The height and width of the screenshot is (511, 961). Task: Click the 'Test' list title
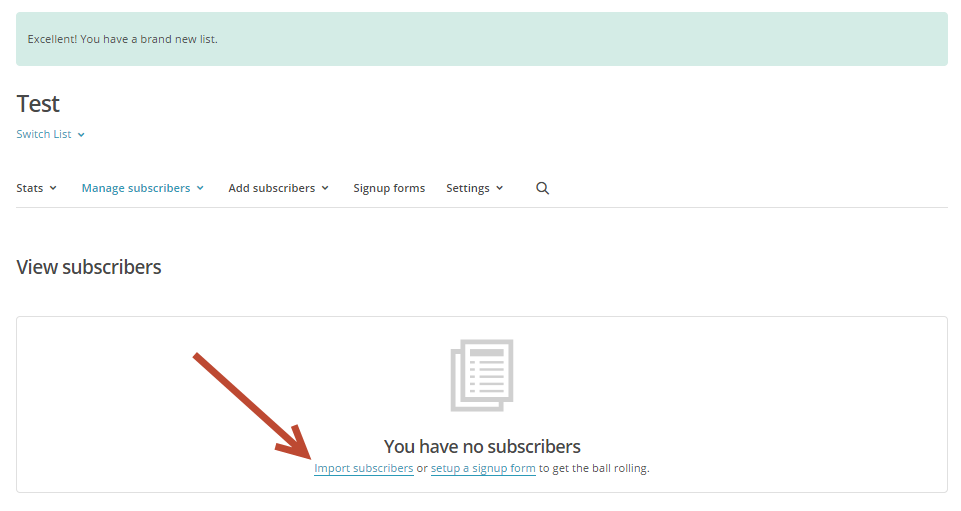(x=38, y=104)
